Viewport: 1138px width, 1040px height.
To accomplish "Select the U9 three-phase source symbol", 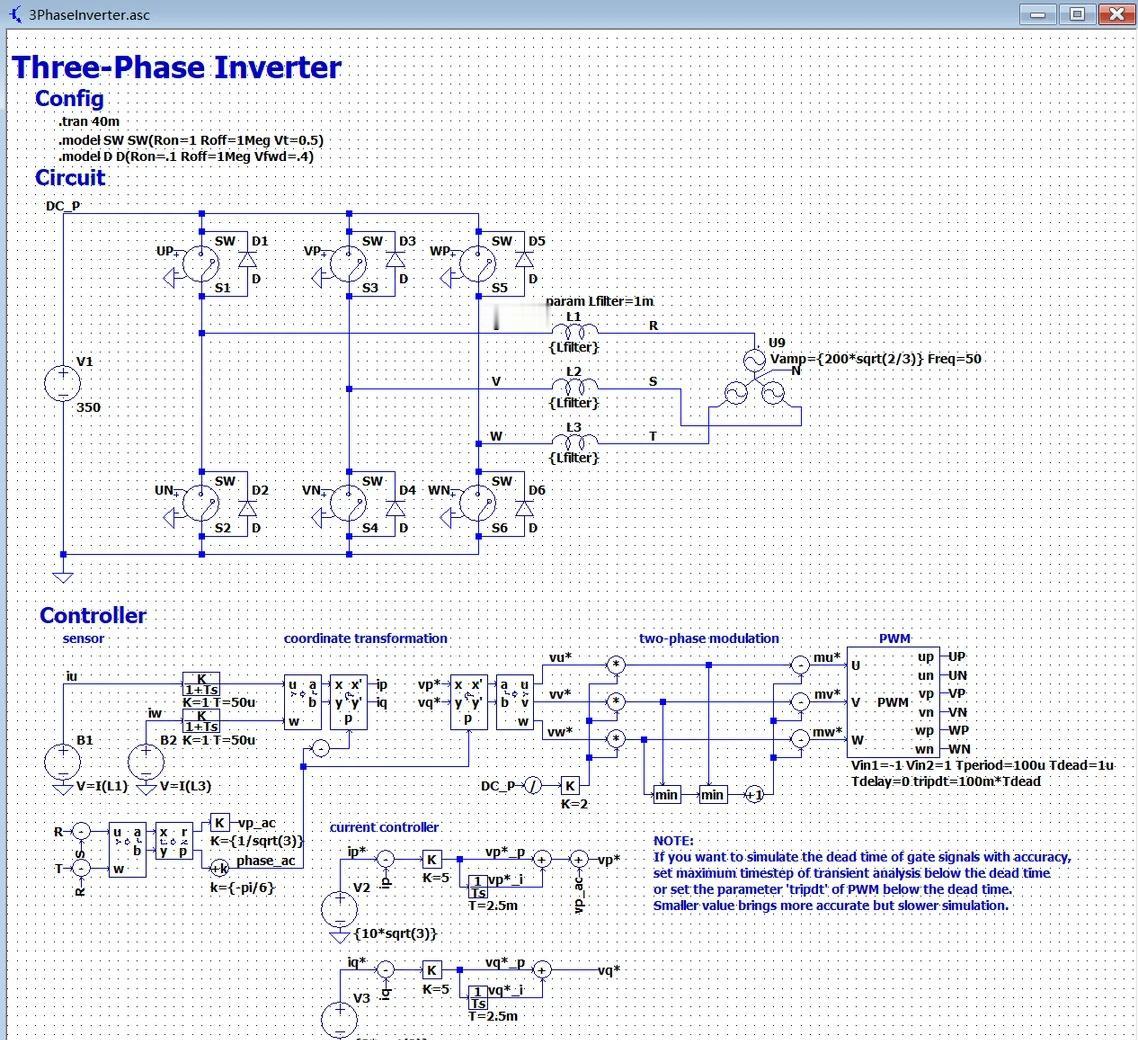I will (x=755, y=380).
